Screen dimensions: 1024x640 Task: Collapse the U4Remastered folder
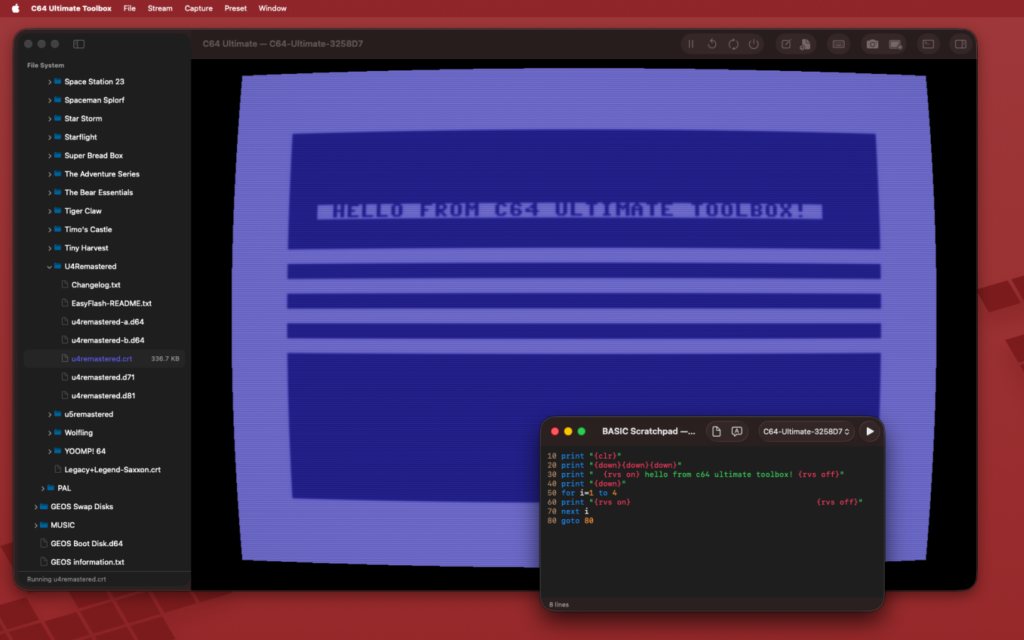click(x=49, y=267)
